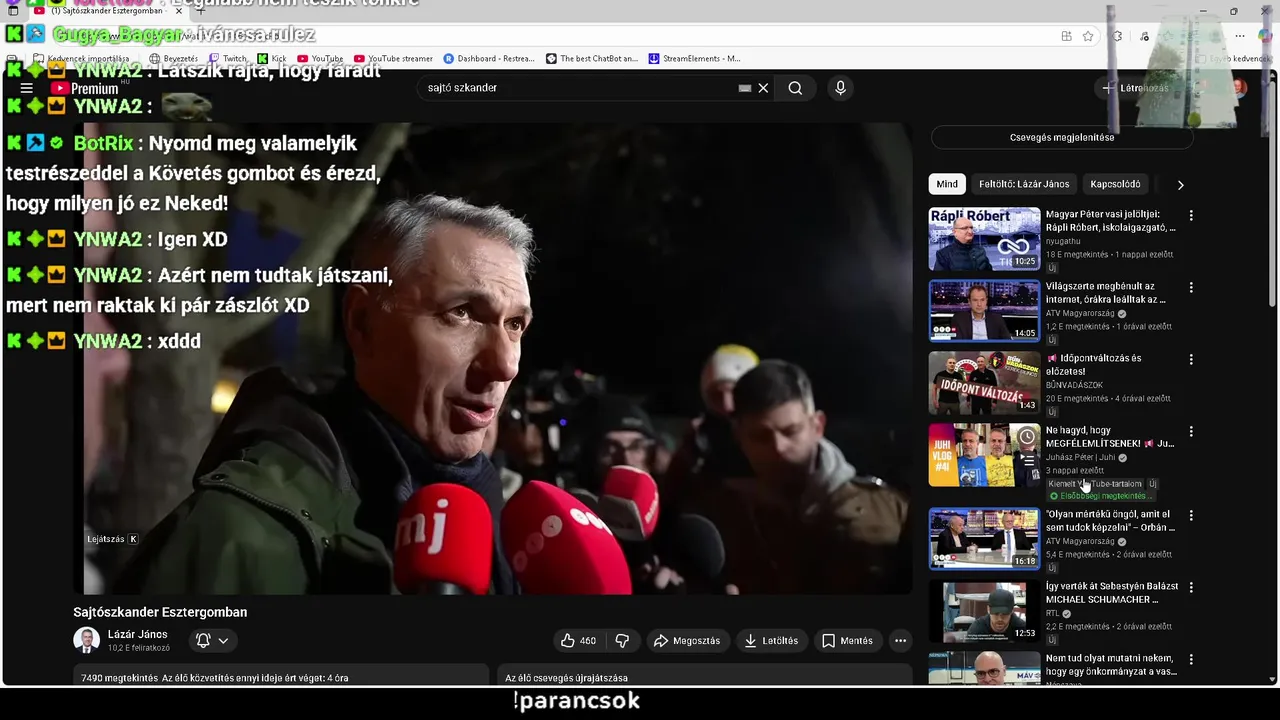Bookmark this page with the star icon

pyautogui.click(x=1087, y=36)
